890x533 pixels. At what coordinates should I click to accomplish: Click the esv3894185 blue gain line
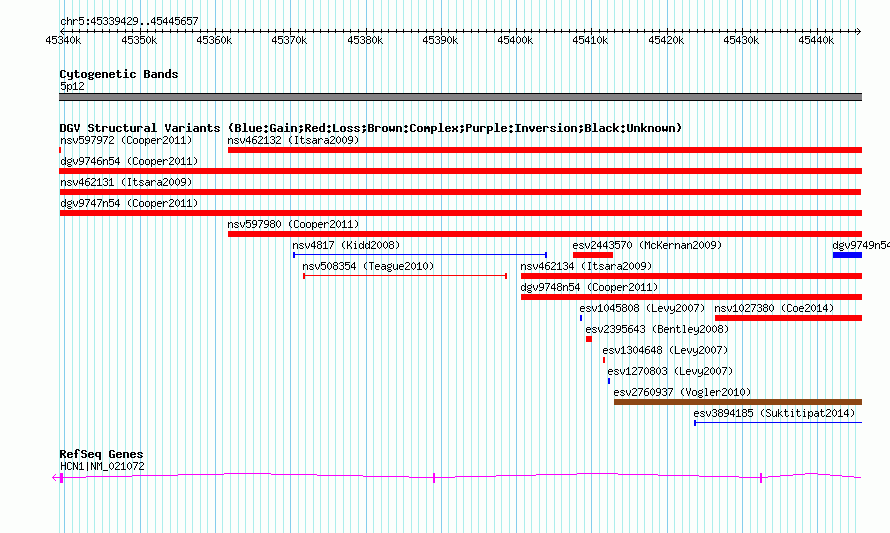[778, 423]
